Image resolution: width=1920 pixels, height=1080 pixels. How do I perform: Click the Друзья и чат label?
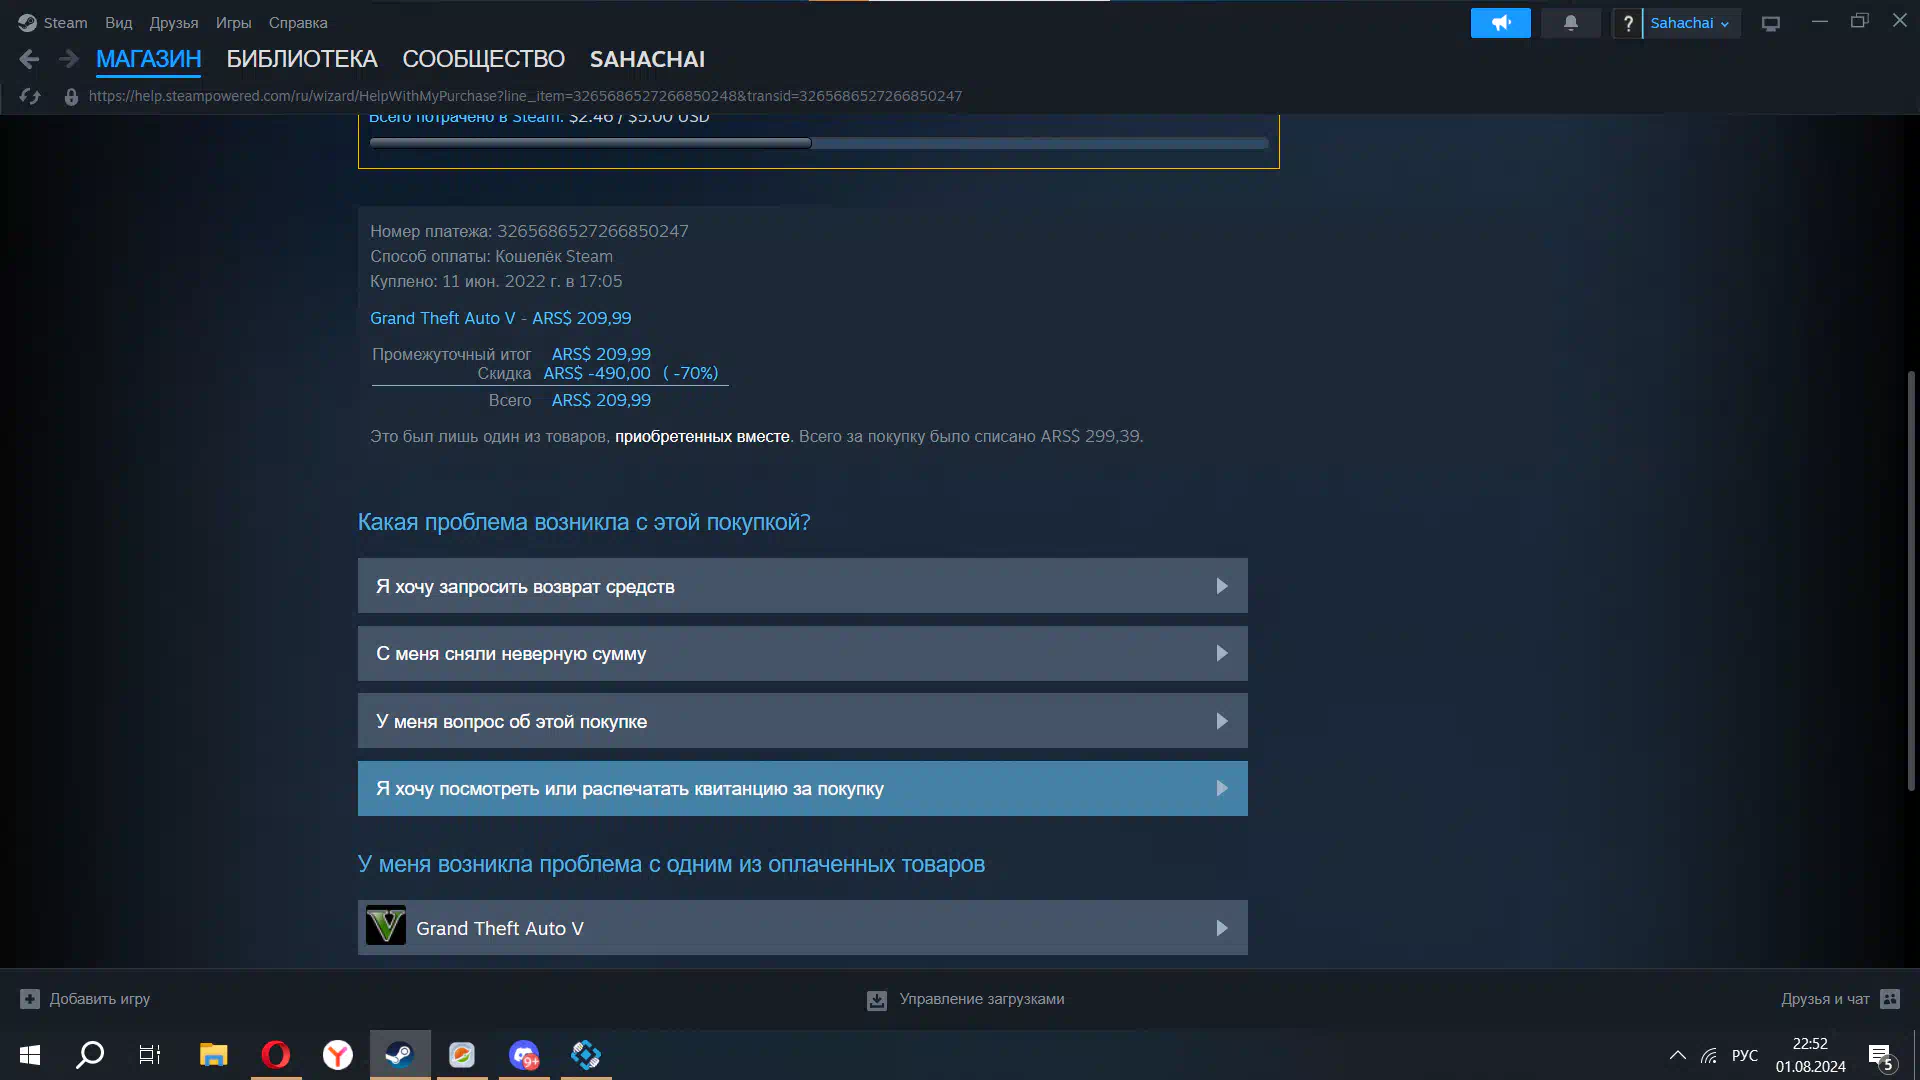(1825, 999)
